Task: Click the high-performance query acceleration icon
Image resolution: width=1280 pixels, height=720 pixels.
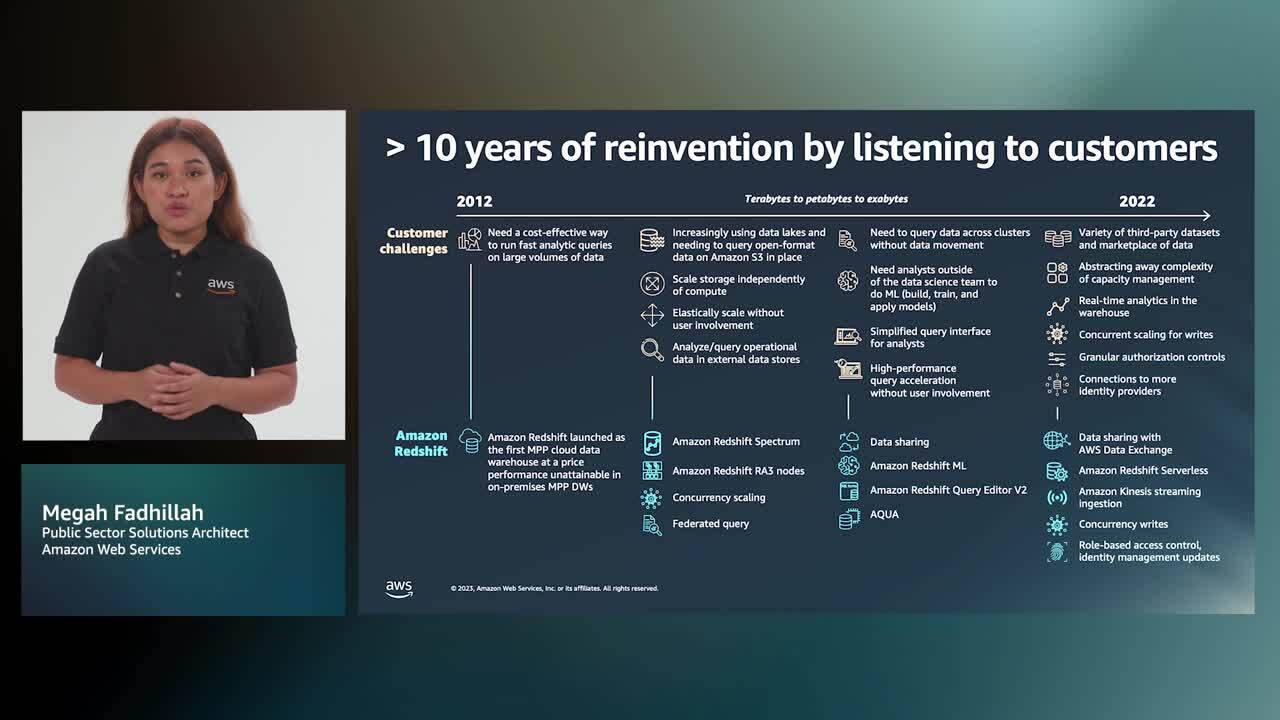Action: [x=848, y=370]
